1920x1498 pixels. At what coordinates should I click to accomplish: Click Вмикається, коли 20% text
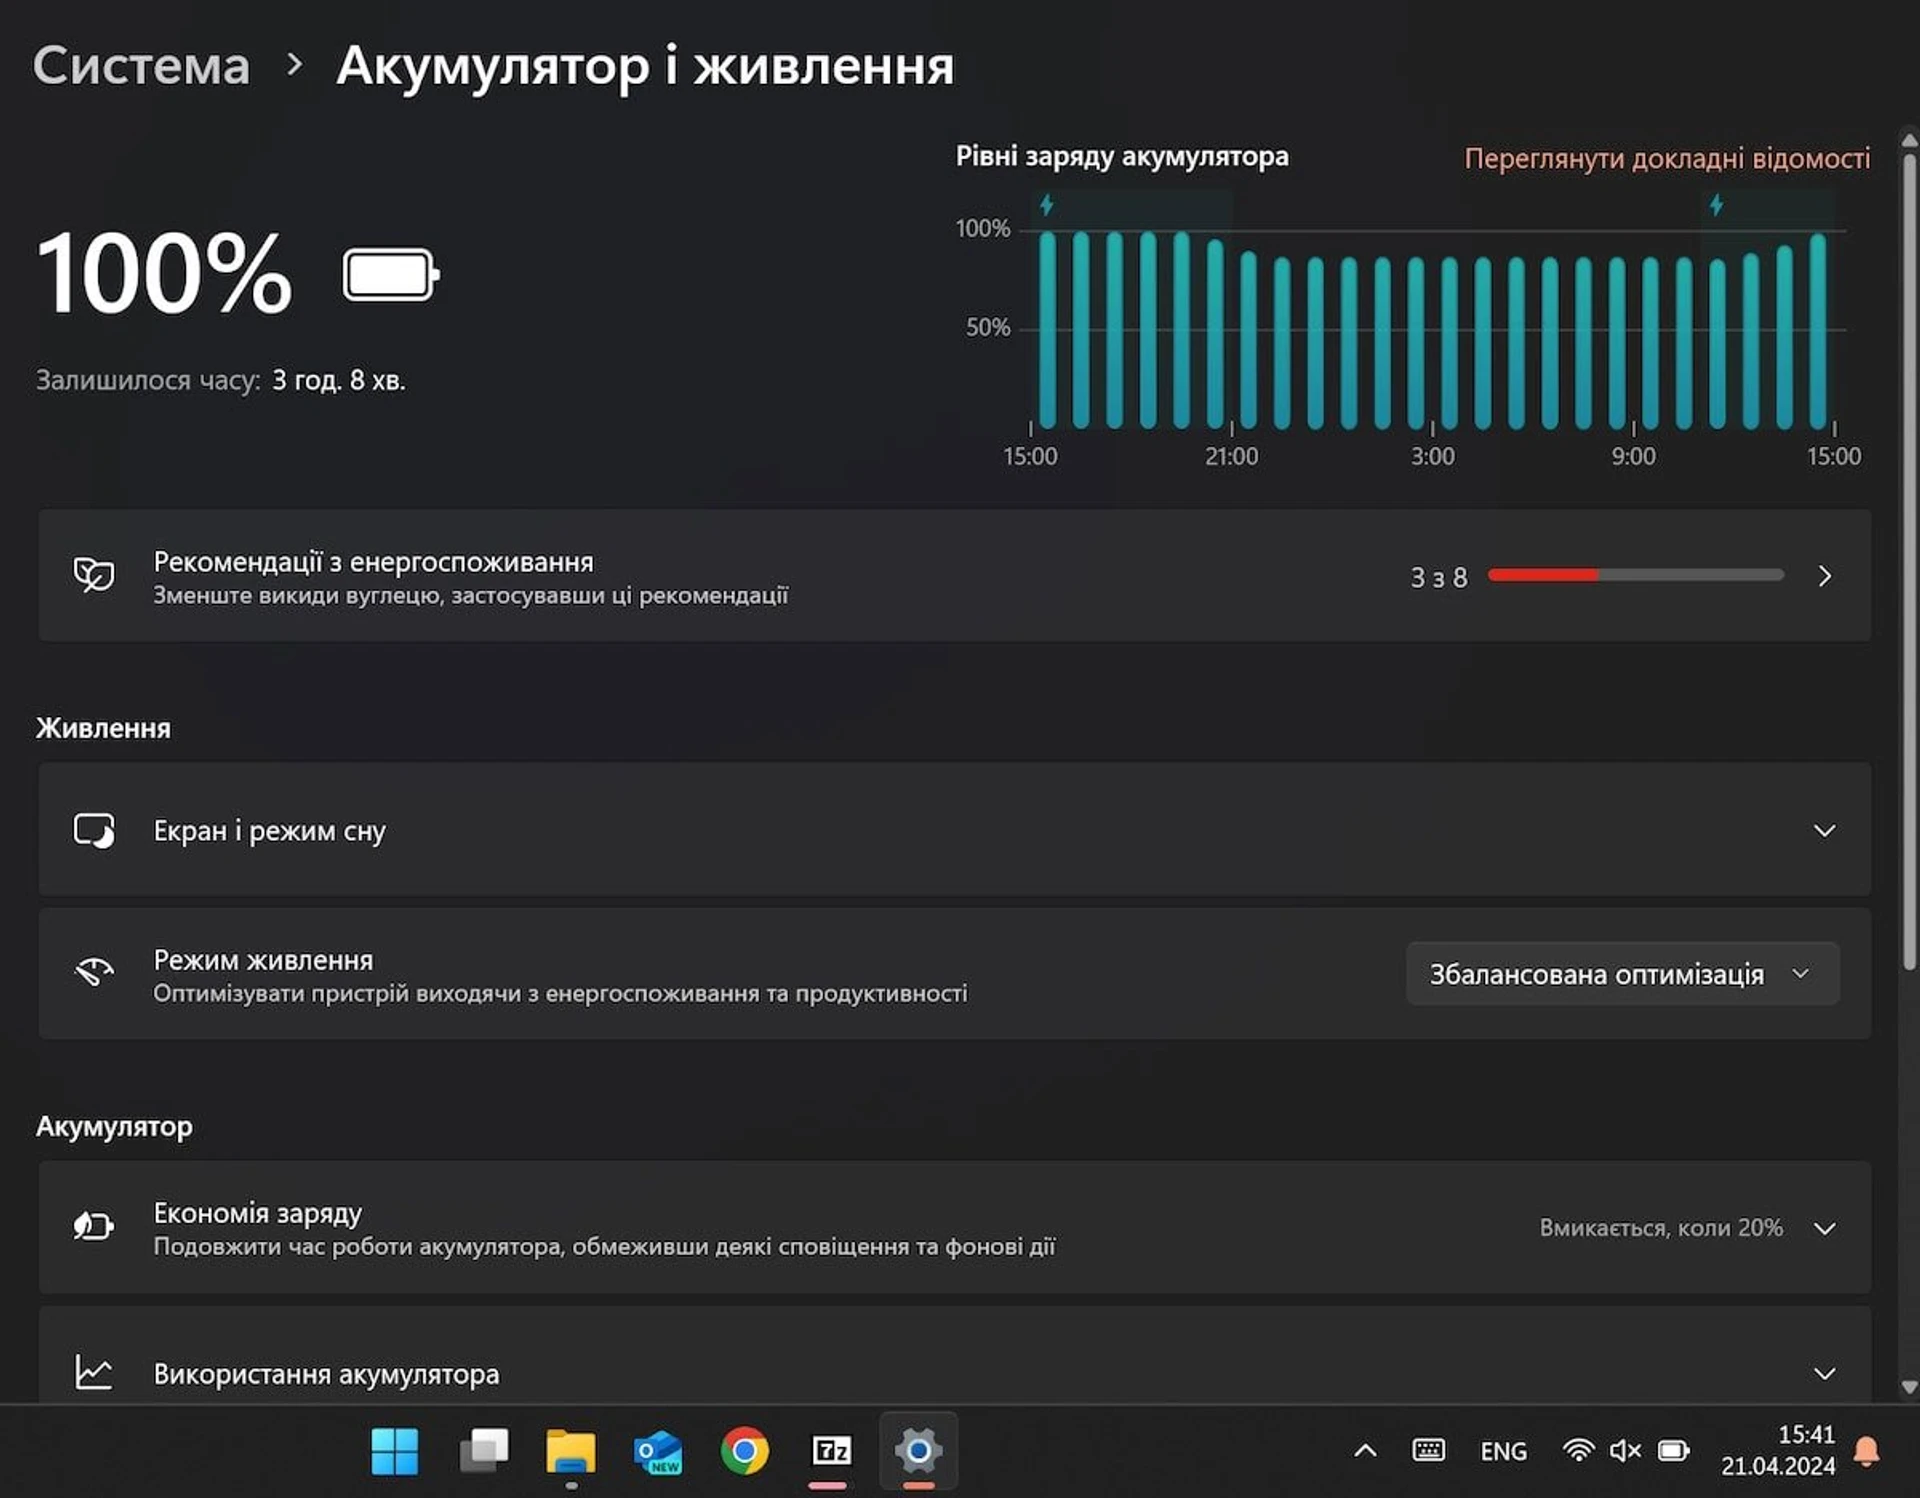[1661, 1228]
